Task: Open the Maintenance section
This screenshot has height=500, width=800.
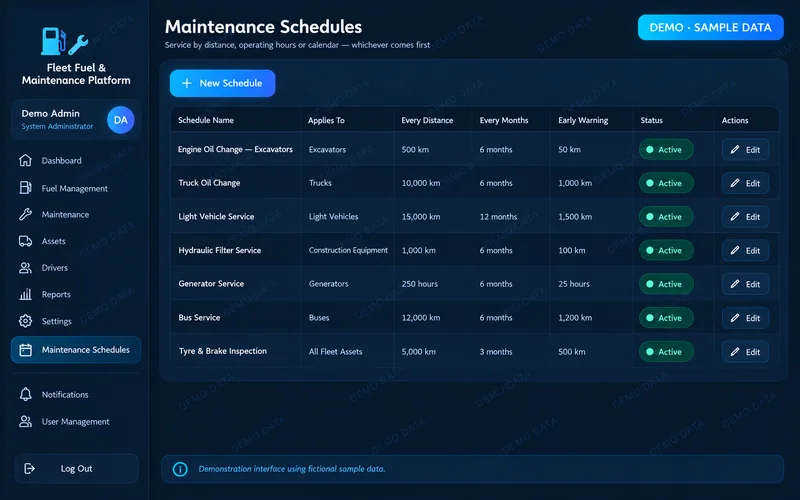Action: coord(76,214)
